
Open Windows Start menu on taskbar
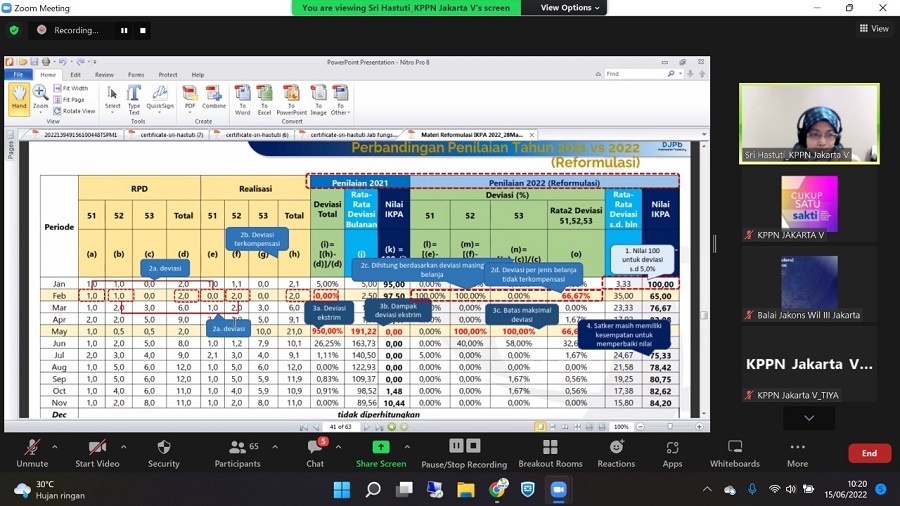[341, 489]
